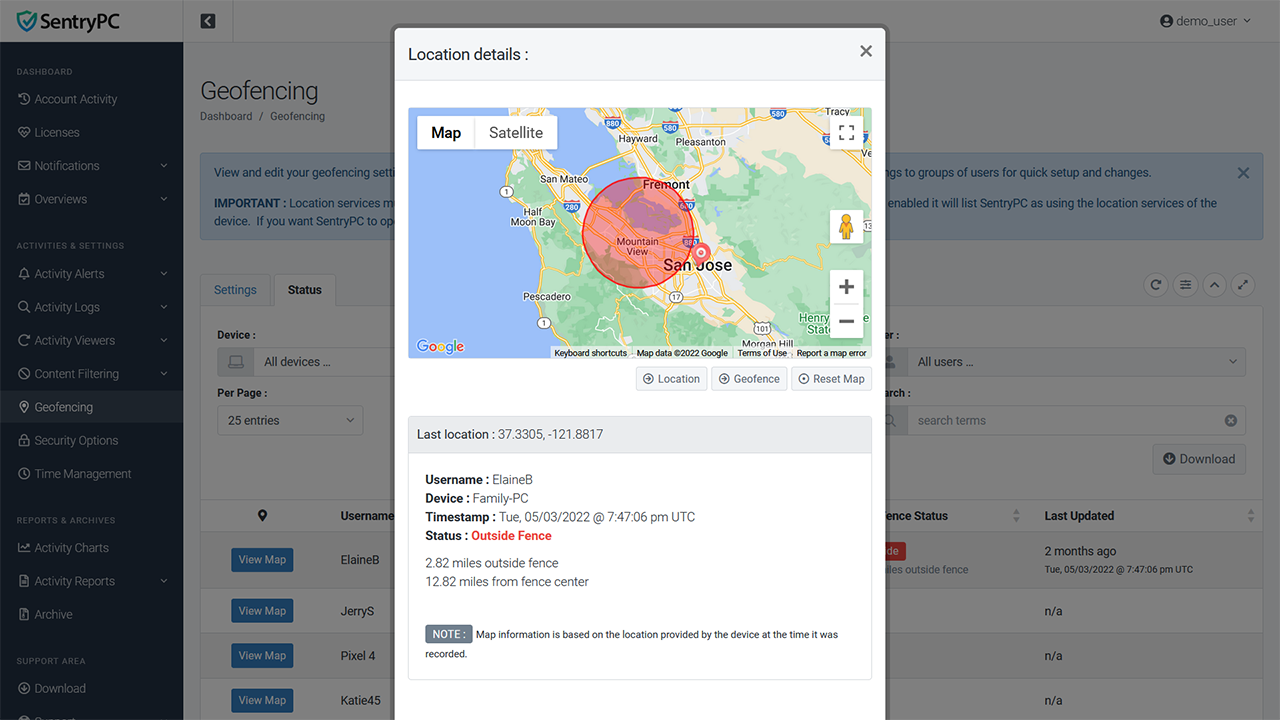Zoom out on the map
Image resolution: width=1280 pixels, height=720 pixels.
[x=846, y=321]
